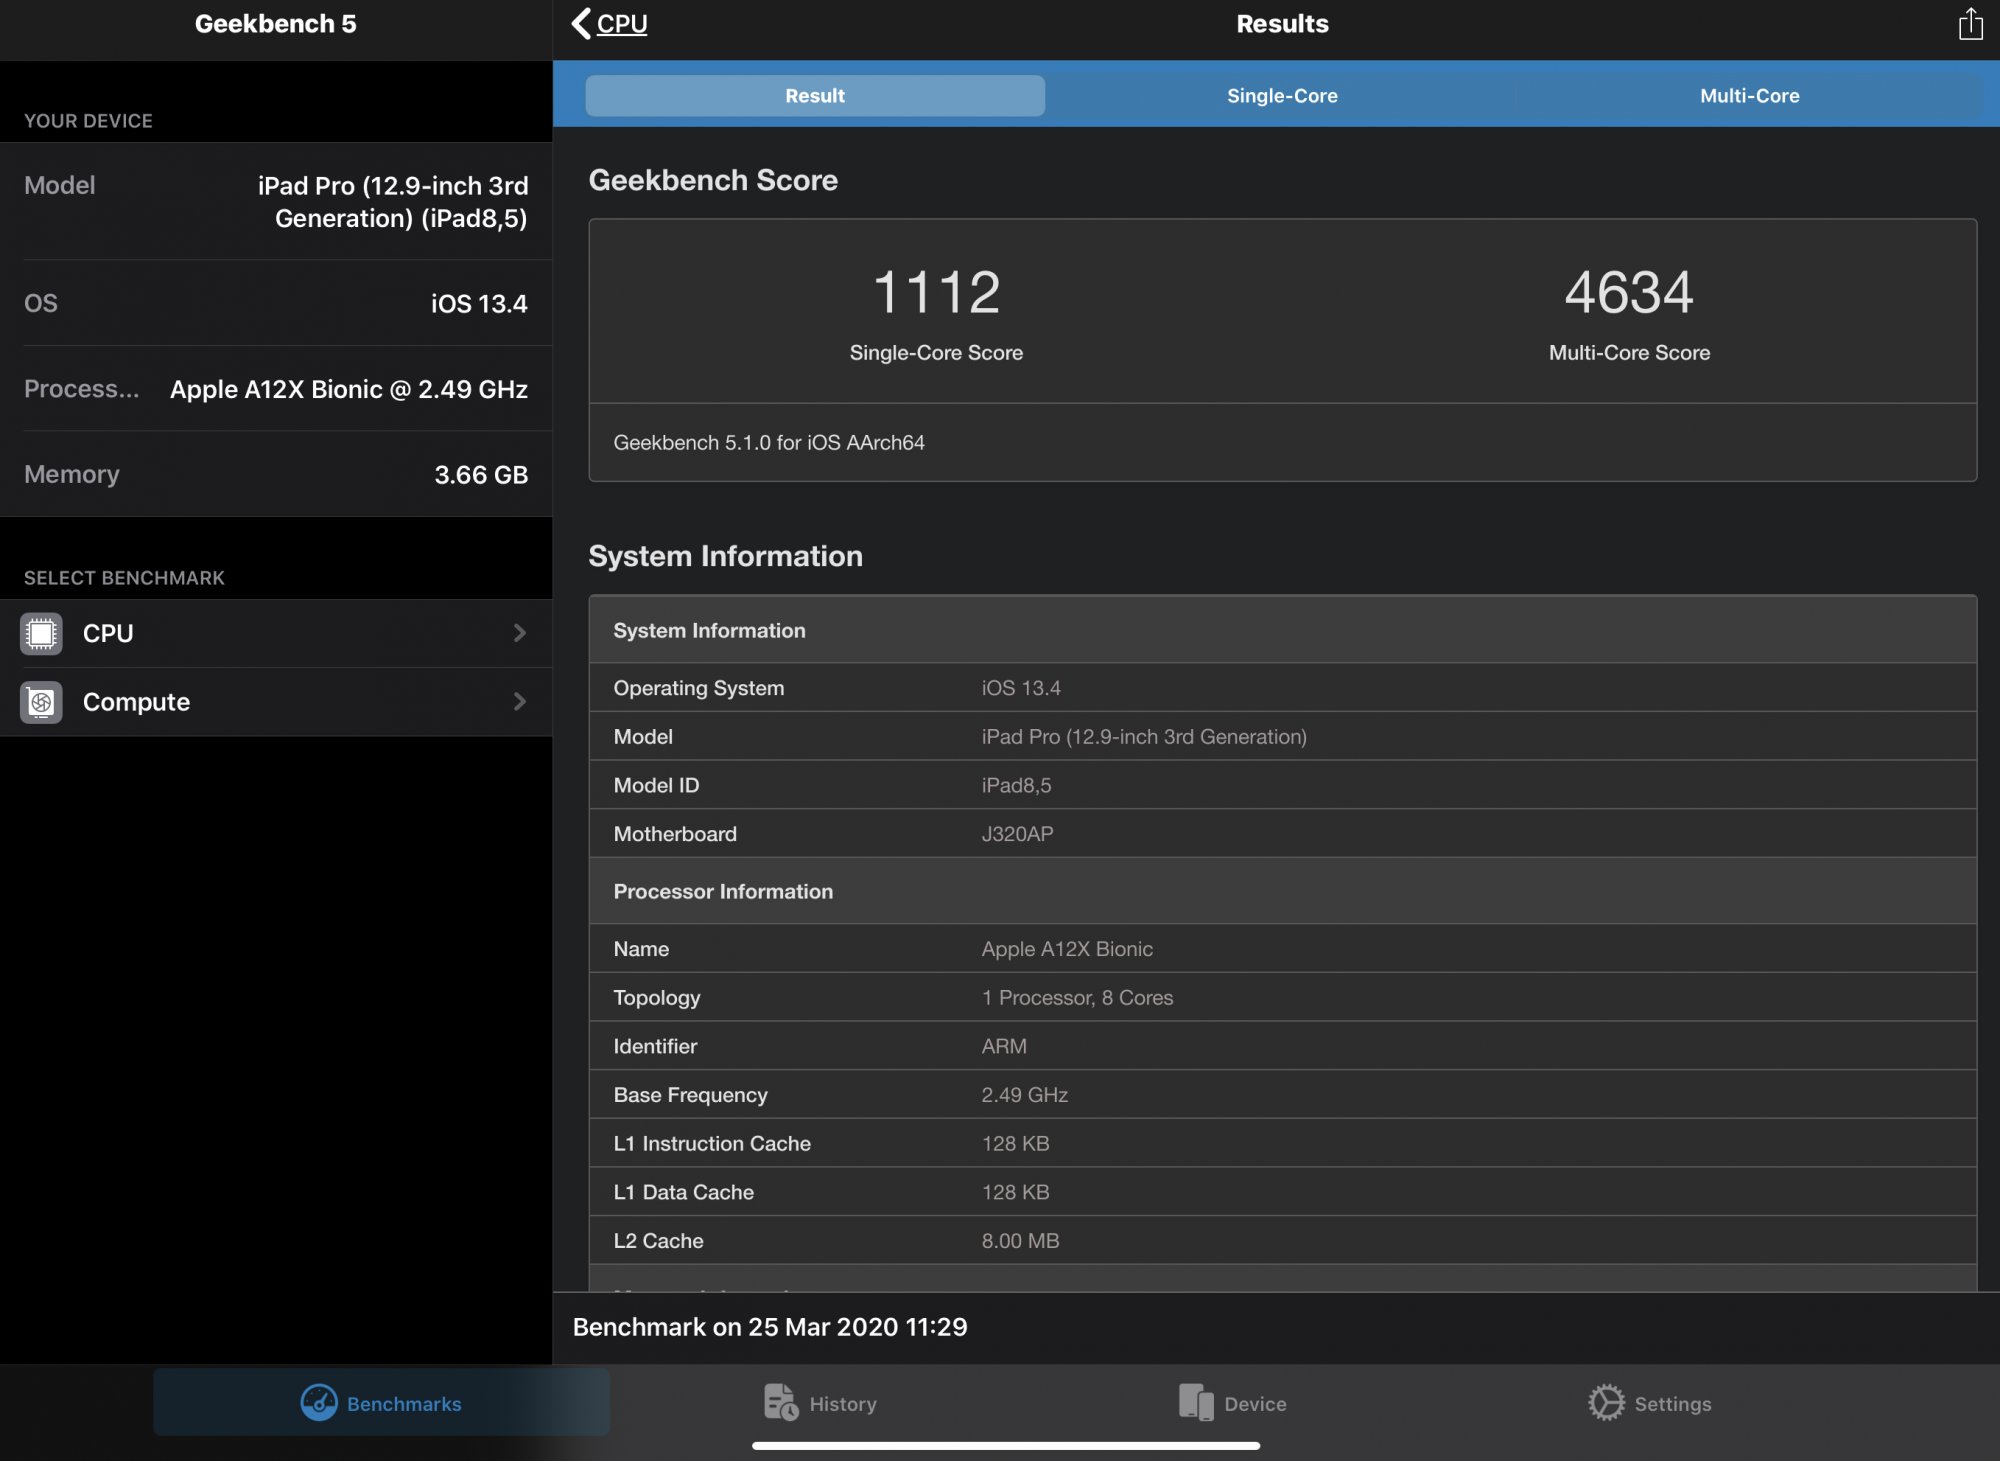Image resolution: width=2000 pixels, height=1461 pixels.
Task: Switch to the Result tab
Action: (815, 96)
